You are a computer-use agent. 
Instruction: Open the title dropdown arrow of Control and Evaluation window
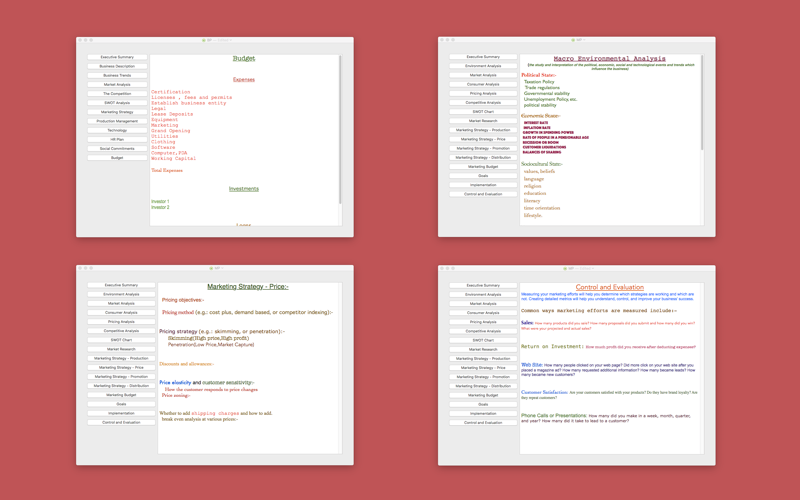tap(592, 268)
